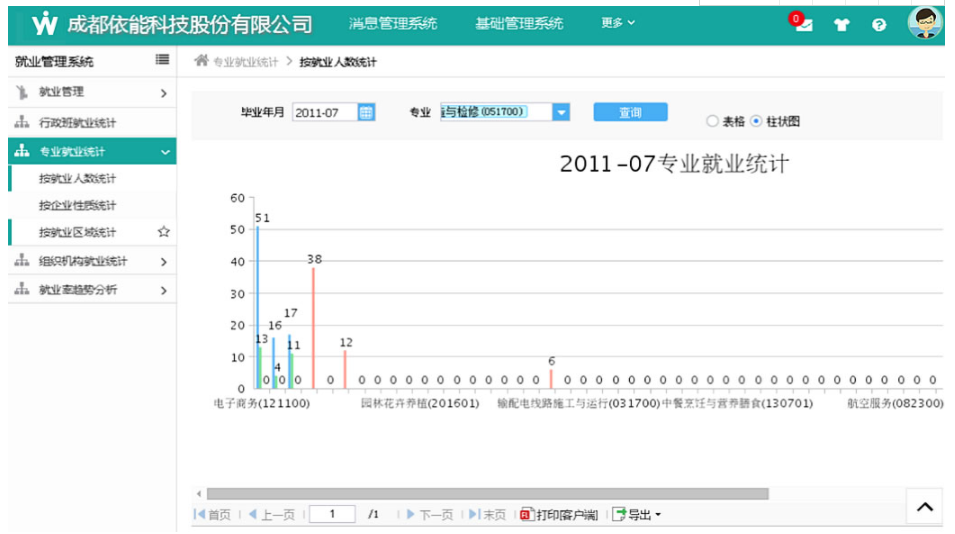
Task: Open 消息管理系统 in top navigation
Action: pyautogui.click(x=393, y=23)
